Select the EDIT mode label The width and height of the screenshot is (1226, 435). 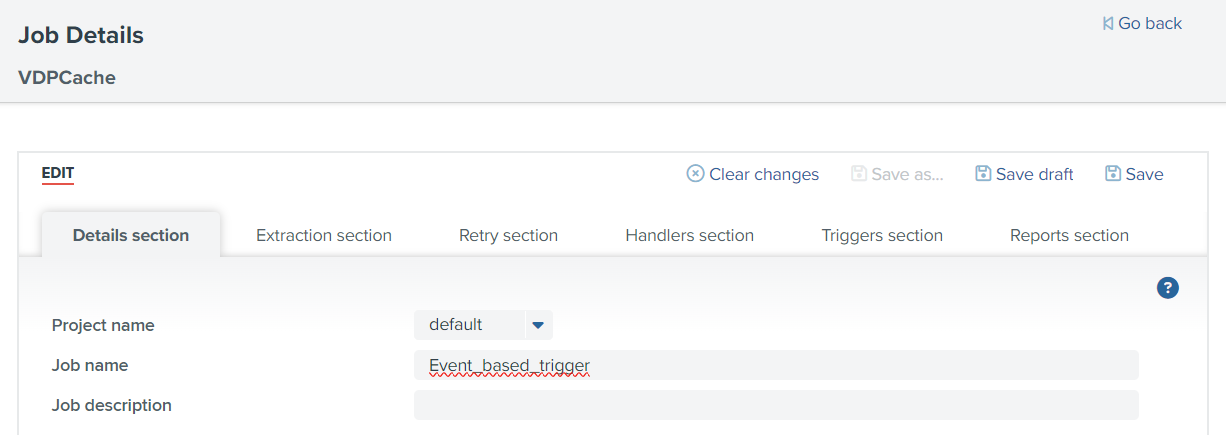click(x=58, y=174)
